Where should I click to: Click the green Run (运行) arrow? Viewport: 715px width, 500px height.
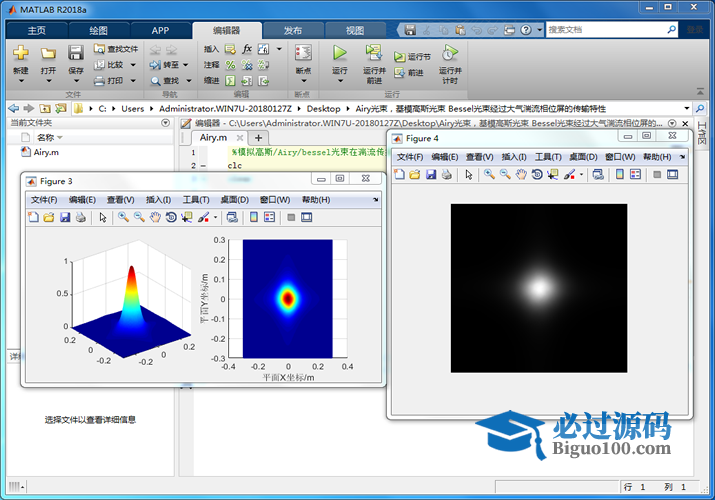[x=339, y=53]
